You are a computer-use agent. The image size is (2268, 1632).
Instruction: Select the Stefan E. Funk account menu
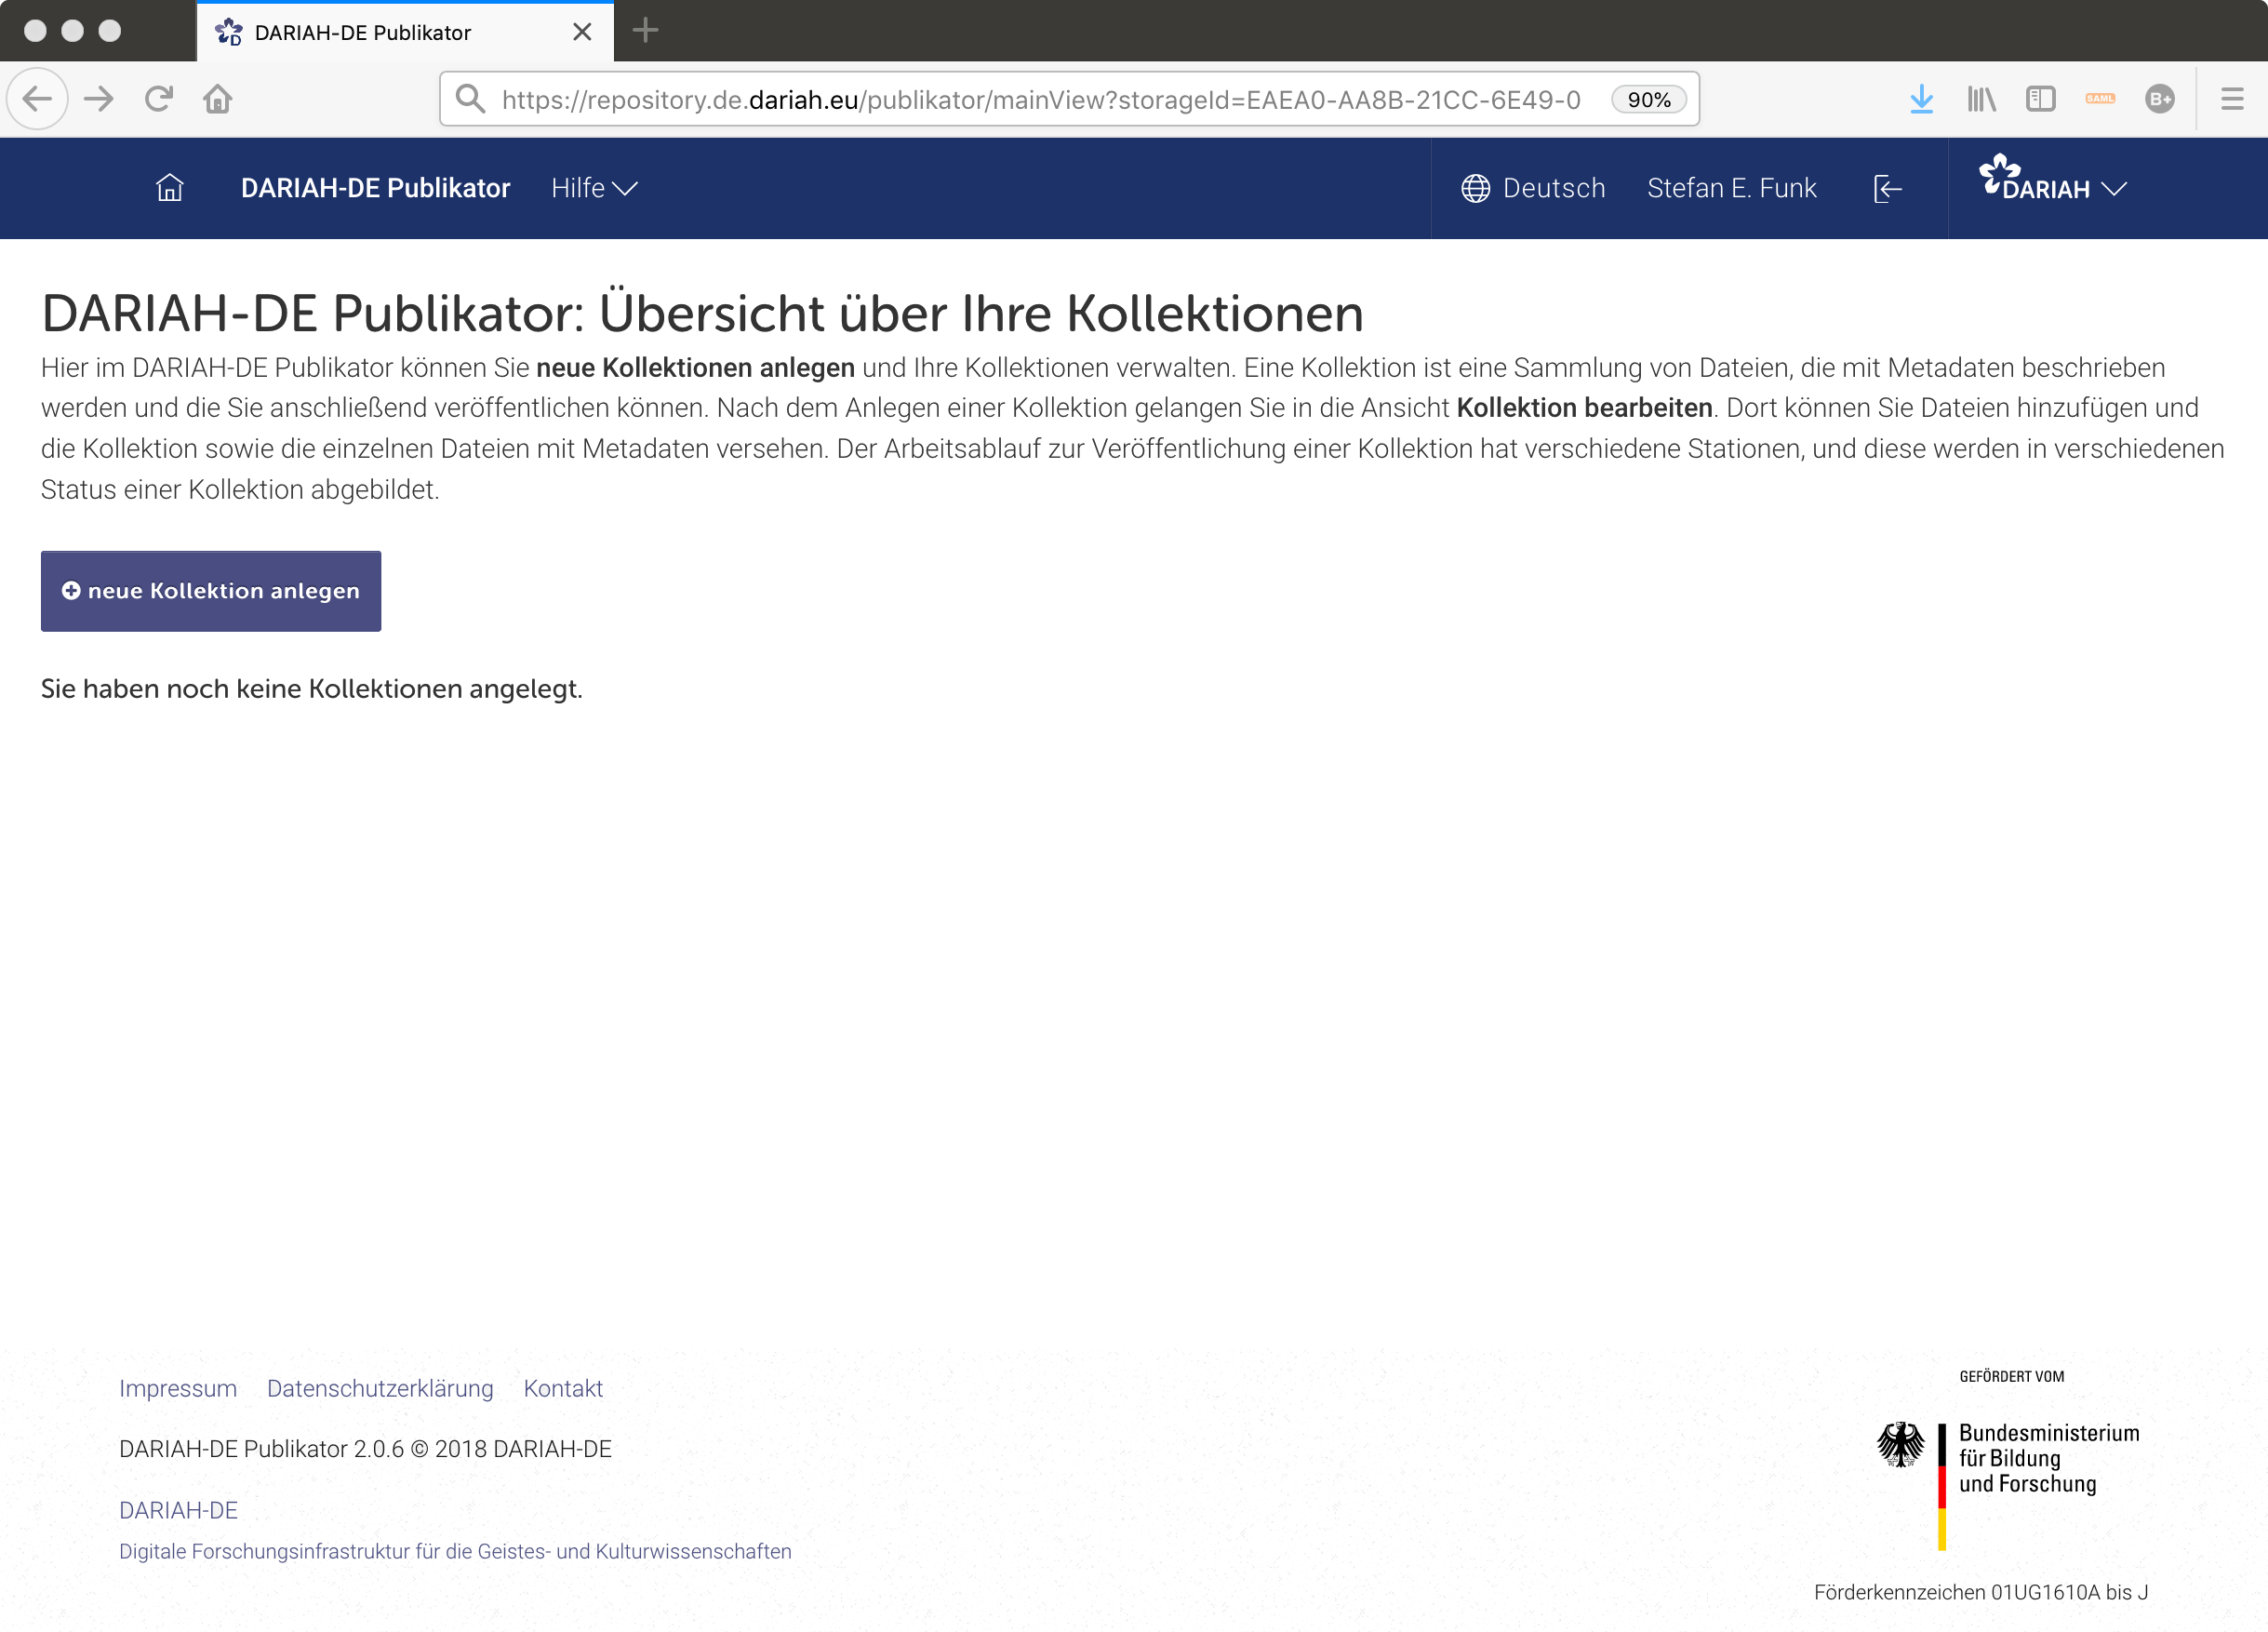(1731, 187)
